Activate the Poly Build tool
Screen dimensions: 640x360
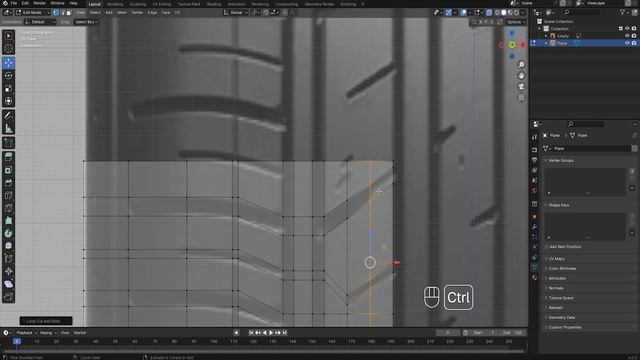coord(8,220)
